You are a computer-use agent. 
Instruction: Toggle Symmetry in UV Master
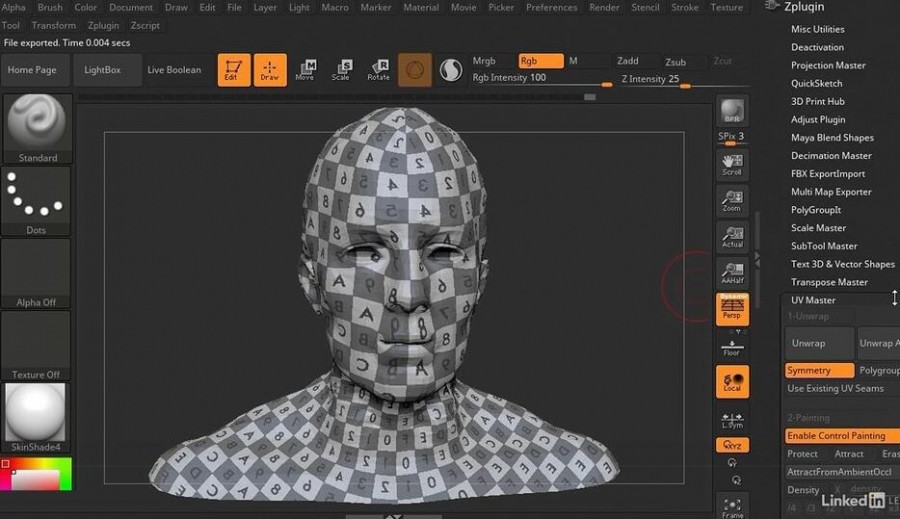coord(819,371)
